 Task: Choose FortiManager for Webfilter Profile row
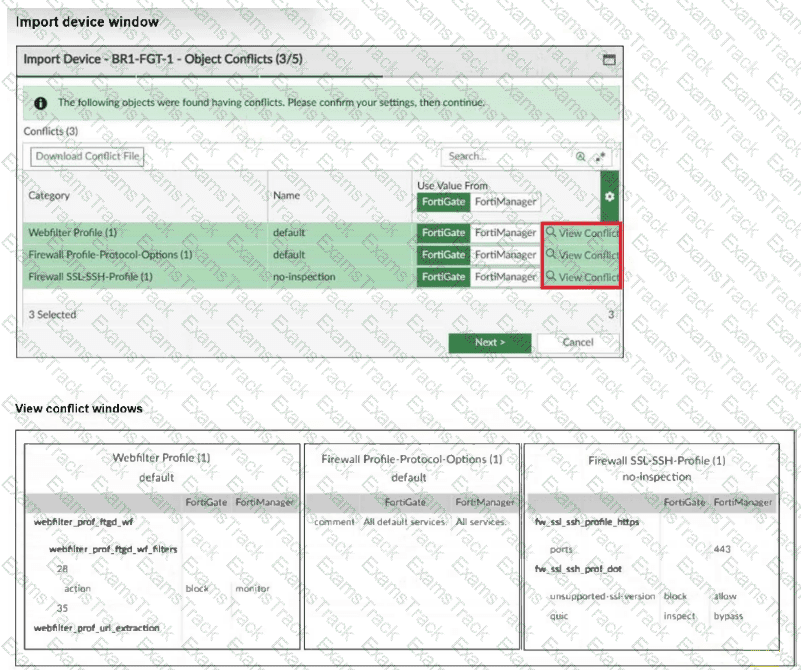505,233
